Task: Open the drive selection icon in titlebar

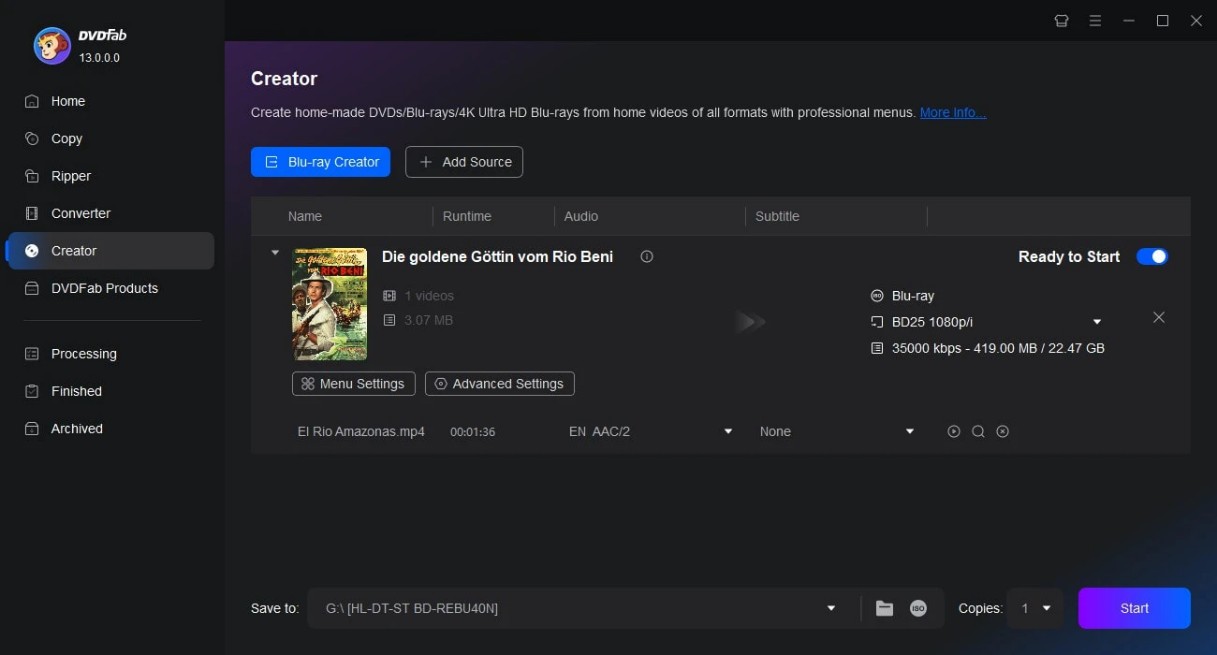Action: pyautogui.click(x=1061, y=20)
